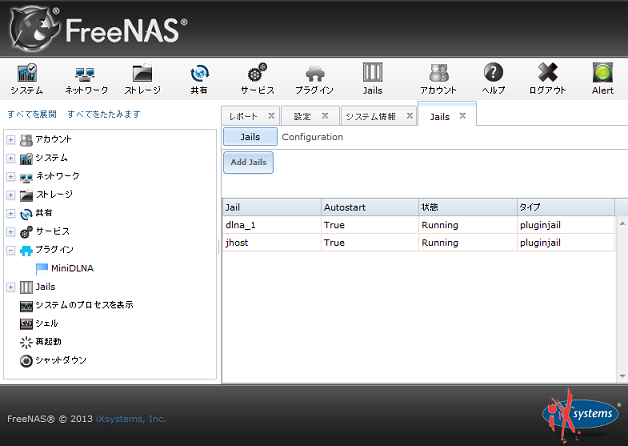Open the ヘルプ question mark icon
628x446 pixels.
(493, 79)
